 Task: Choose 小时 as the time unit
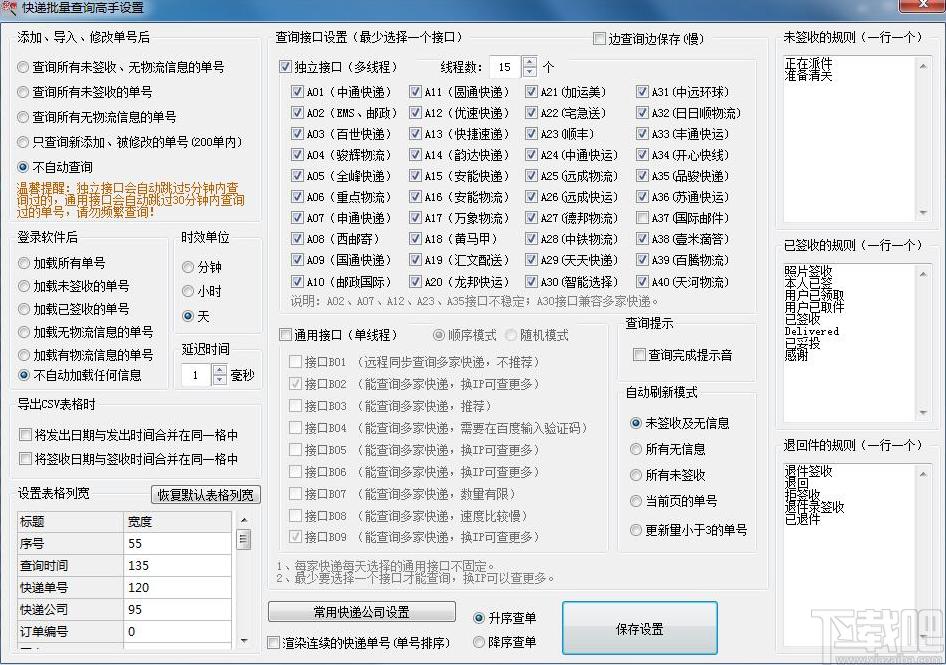point(188,291)
